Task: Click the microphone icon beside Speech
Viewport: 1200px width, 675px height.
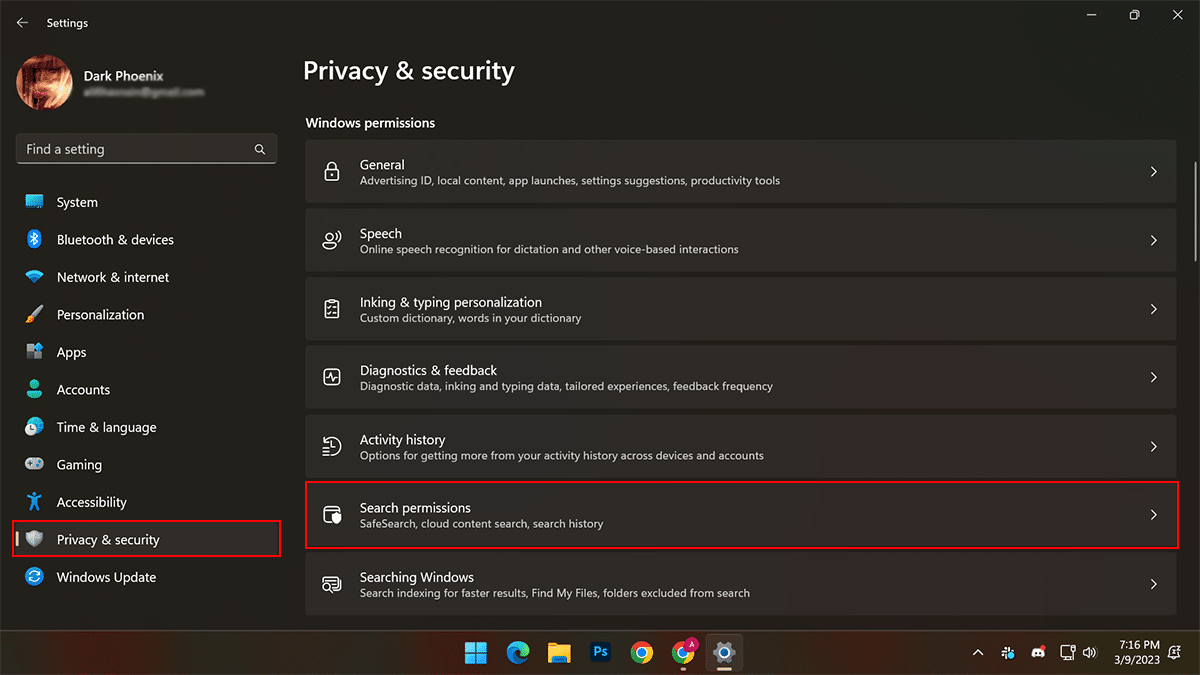Action: [332, 240]
